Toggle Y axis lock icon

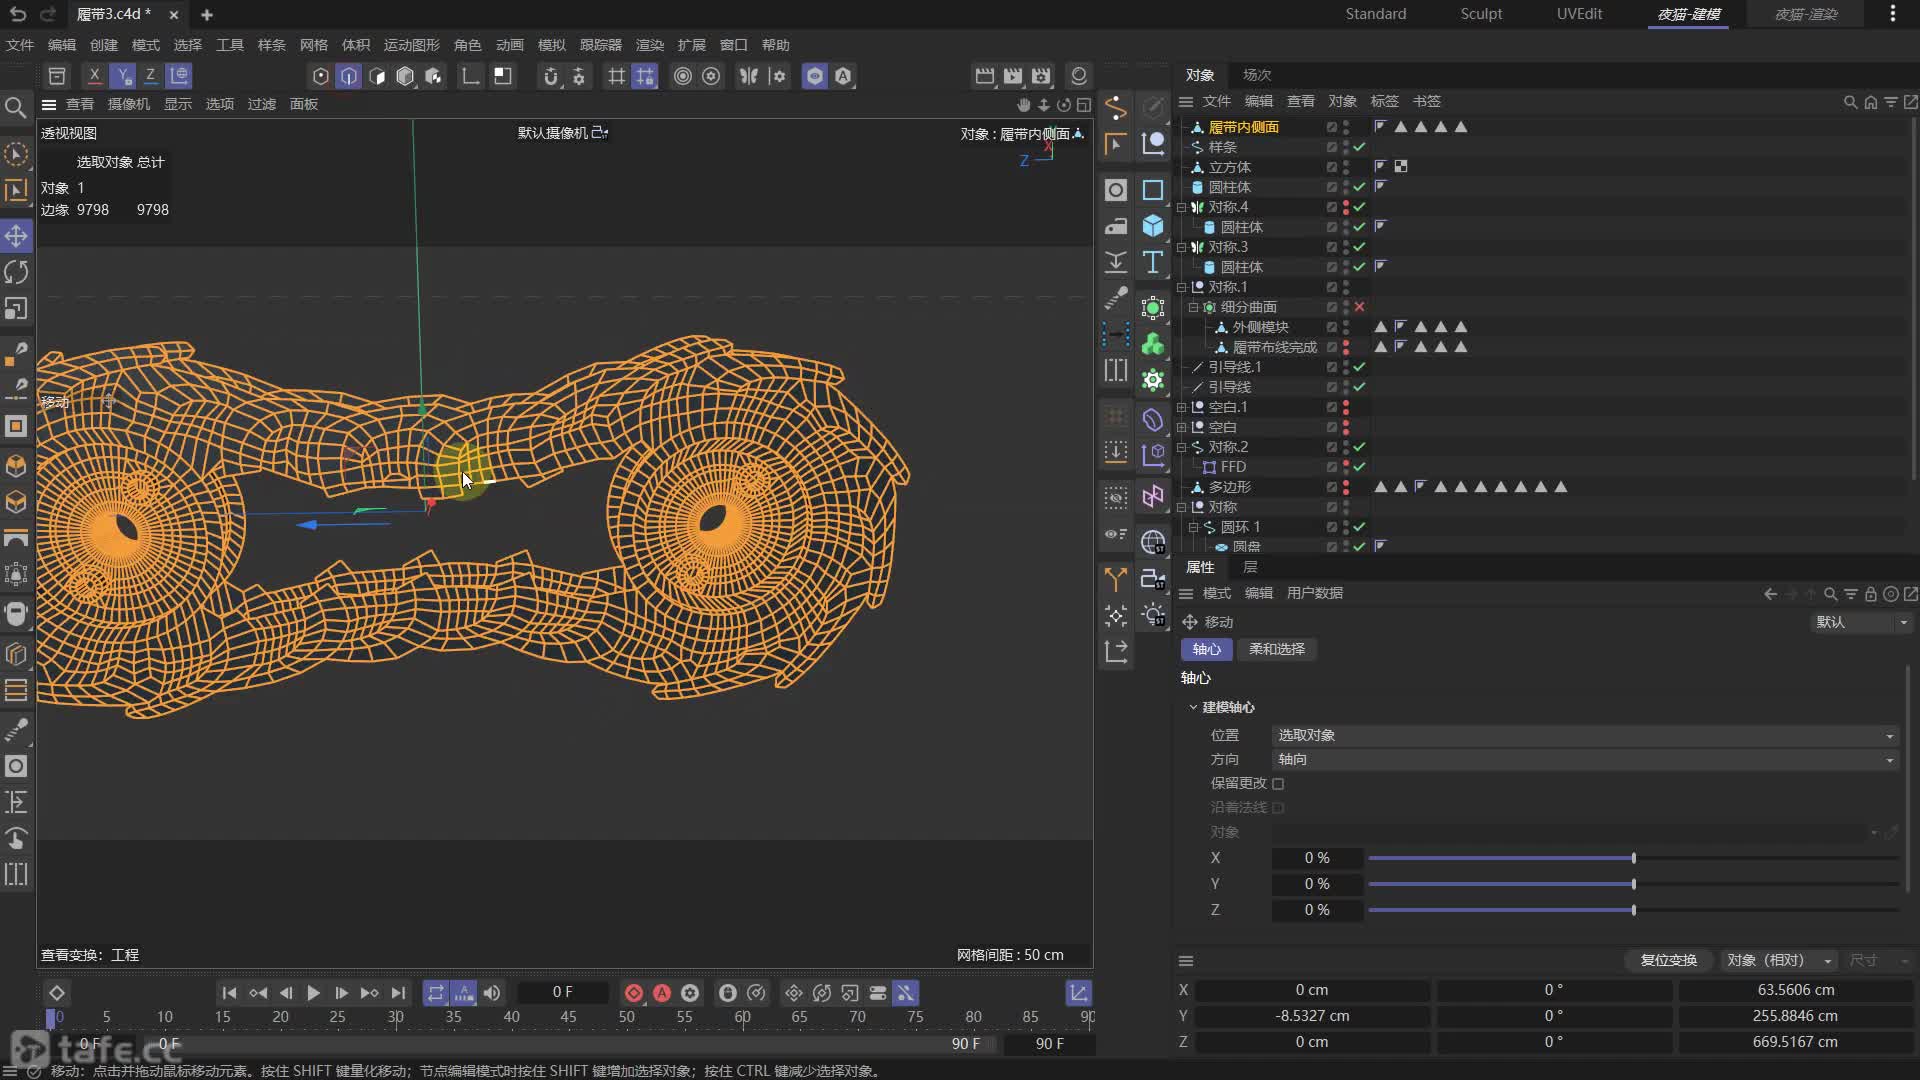pos(122,75)
